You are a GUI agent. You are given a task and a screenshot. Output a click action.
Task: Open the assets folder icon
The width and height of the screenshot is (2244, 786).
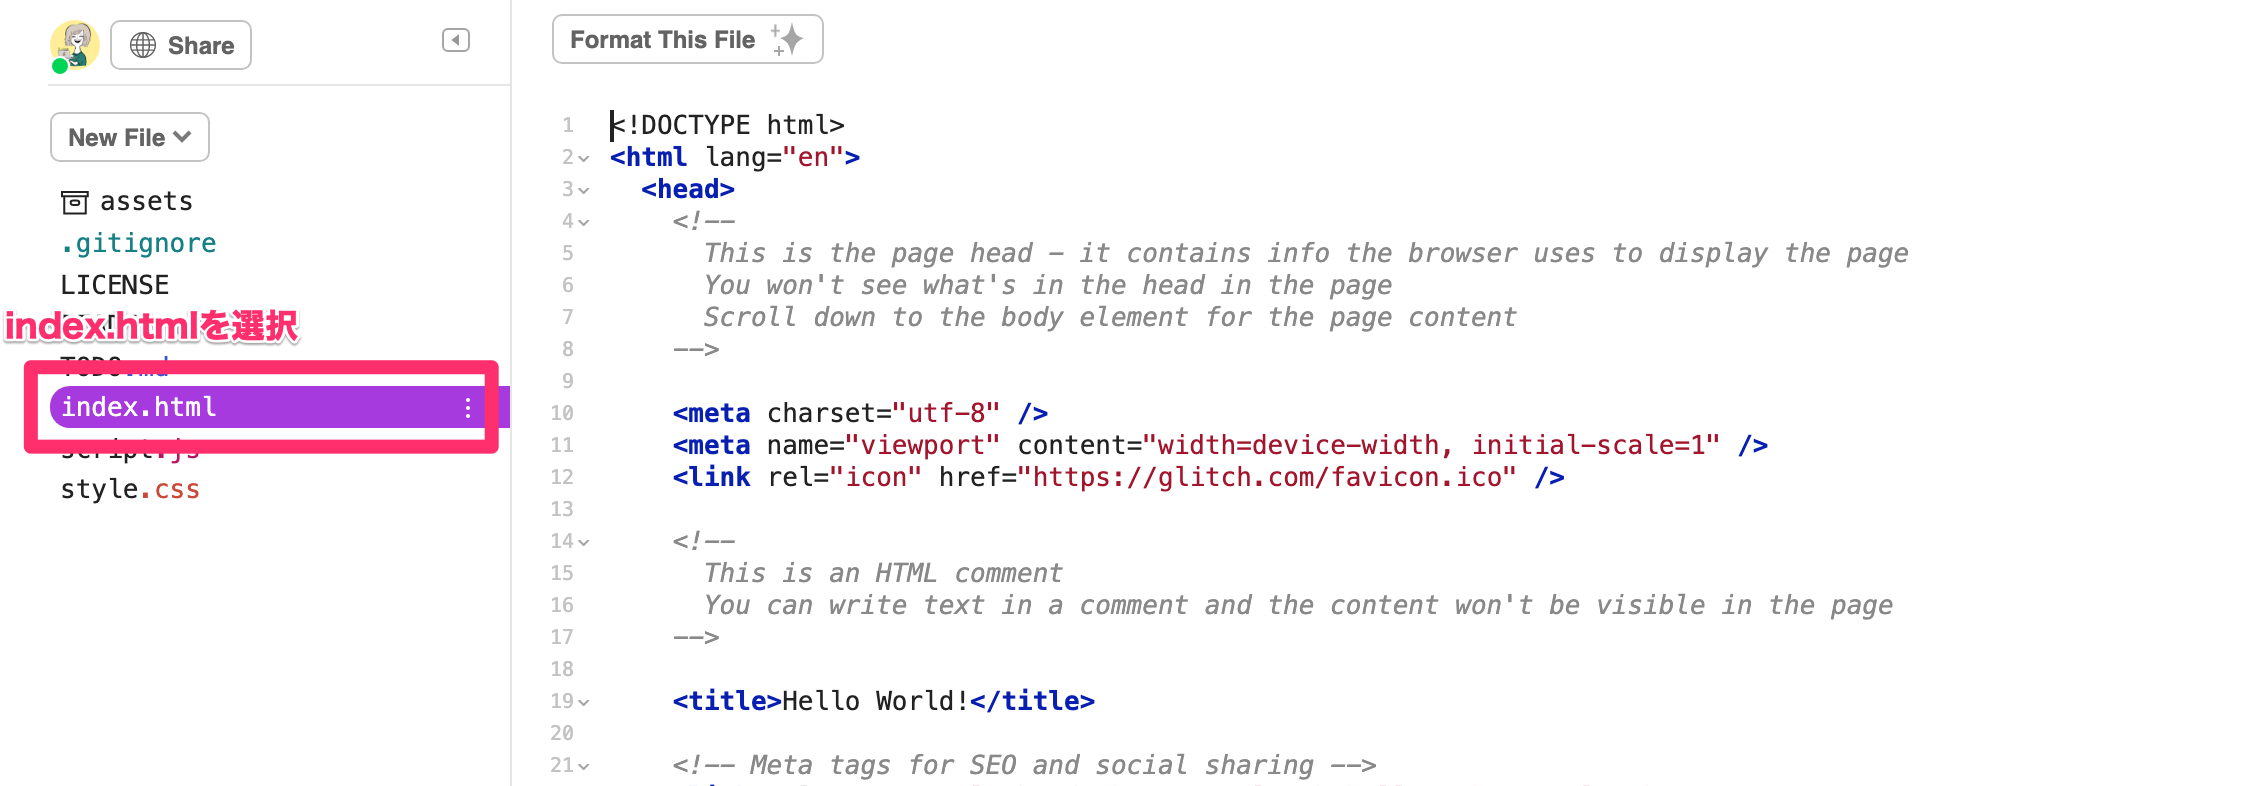click(75, 202)
